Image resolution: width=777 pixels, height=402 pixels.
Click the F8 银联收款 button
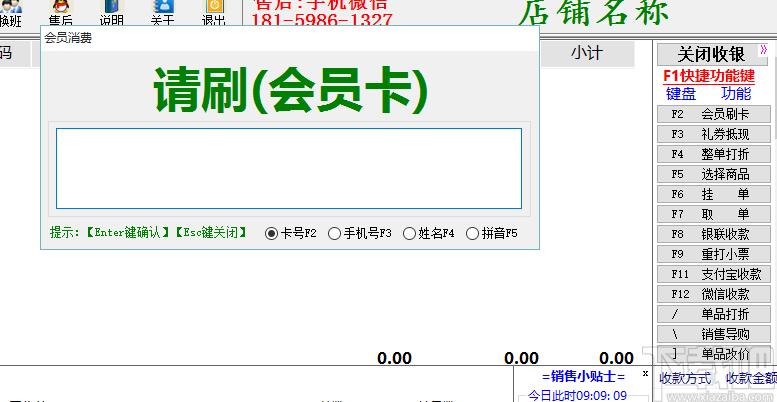pyautogui.click(x=714, y=234)
